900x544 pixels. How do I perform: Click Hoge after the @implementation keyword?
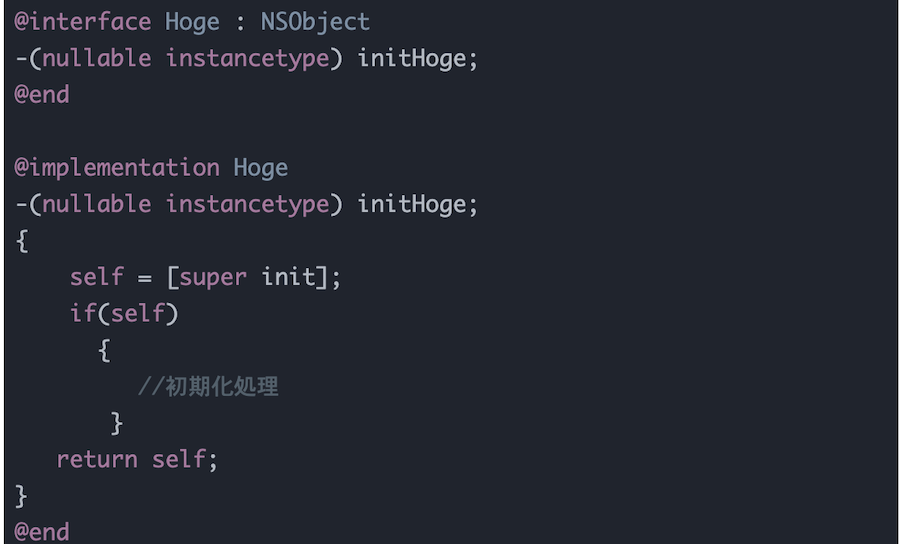(x=261, y=168)
